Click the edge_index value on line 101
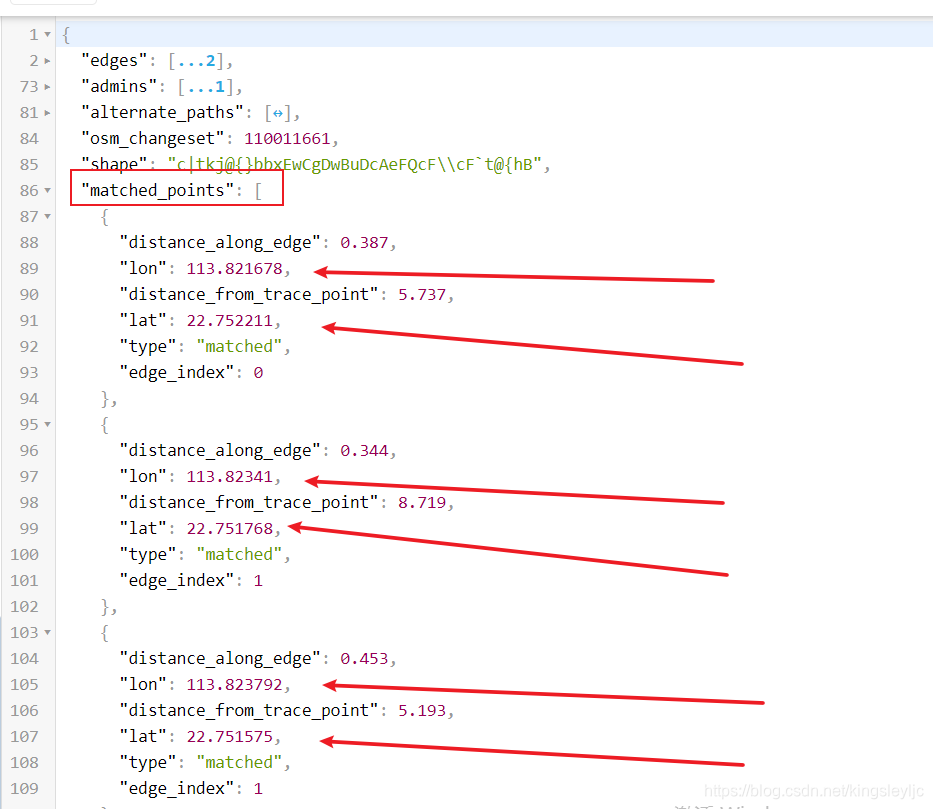The image size is (933, 809). (258, 581)
